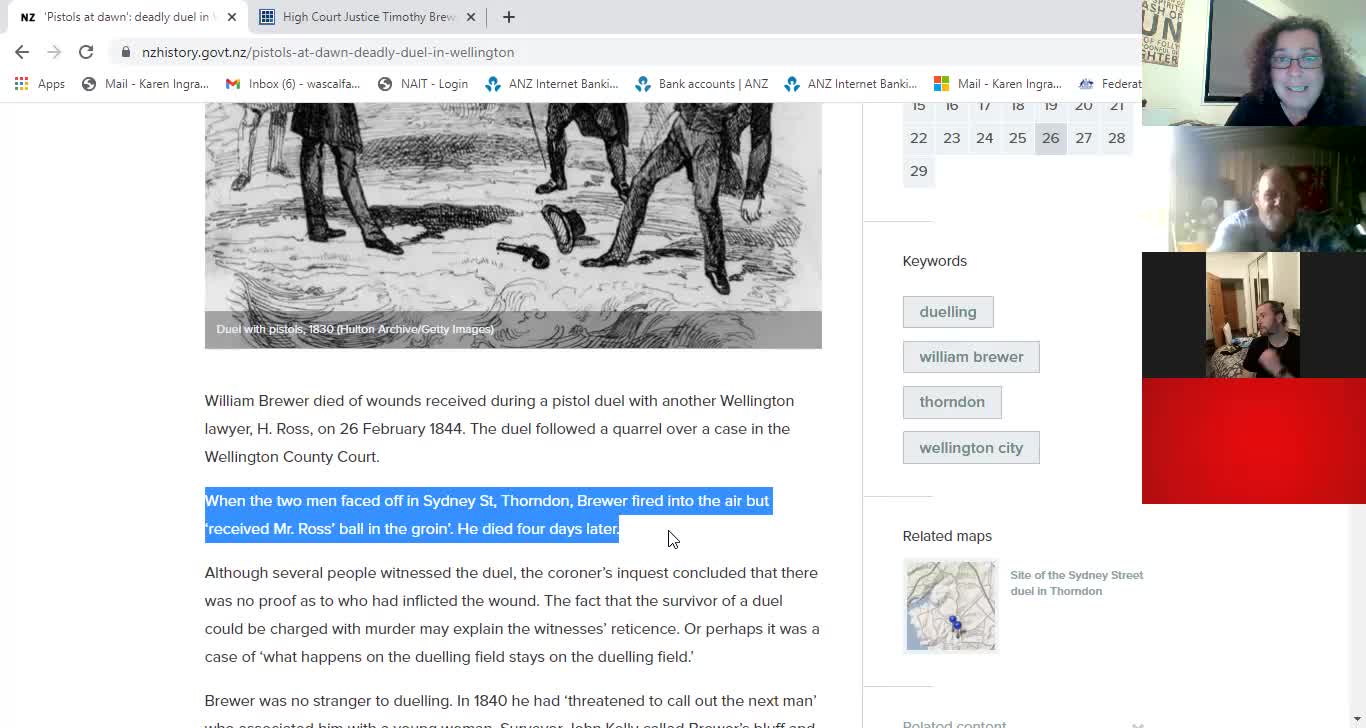The width and height of the screenshot is (1366, 728).
Task: Open the Apps grid bookmark
Action: [x=40, y=84]
